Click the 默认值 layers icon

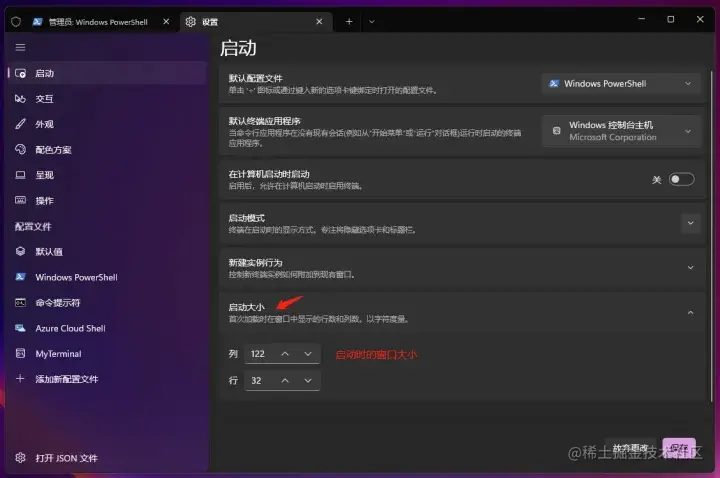(x=20, y=251)
